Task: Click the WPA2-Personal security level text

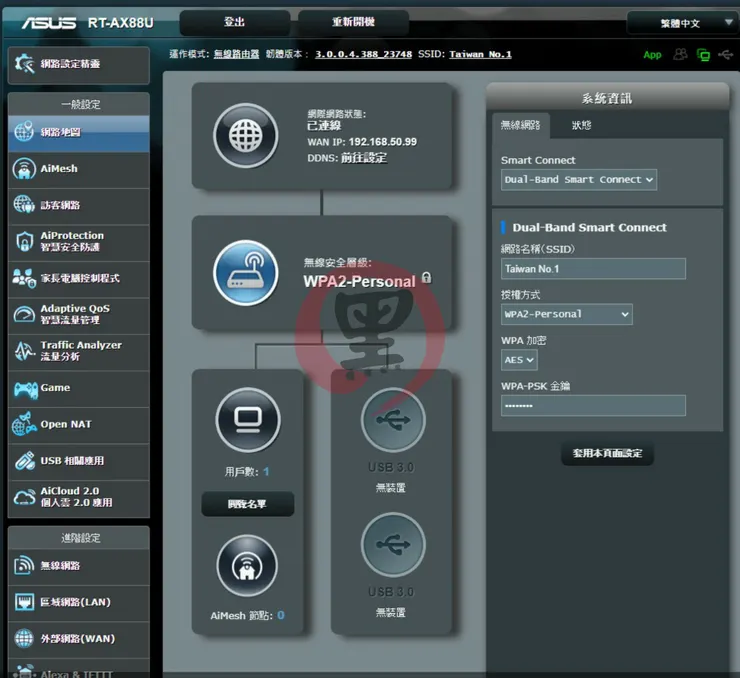Action: [359, 282]
